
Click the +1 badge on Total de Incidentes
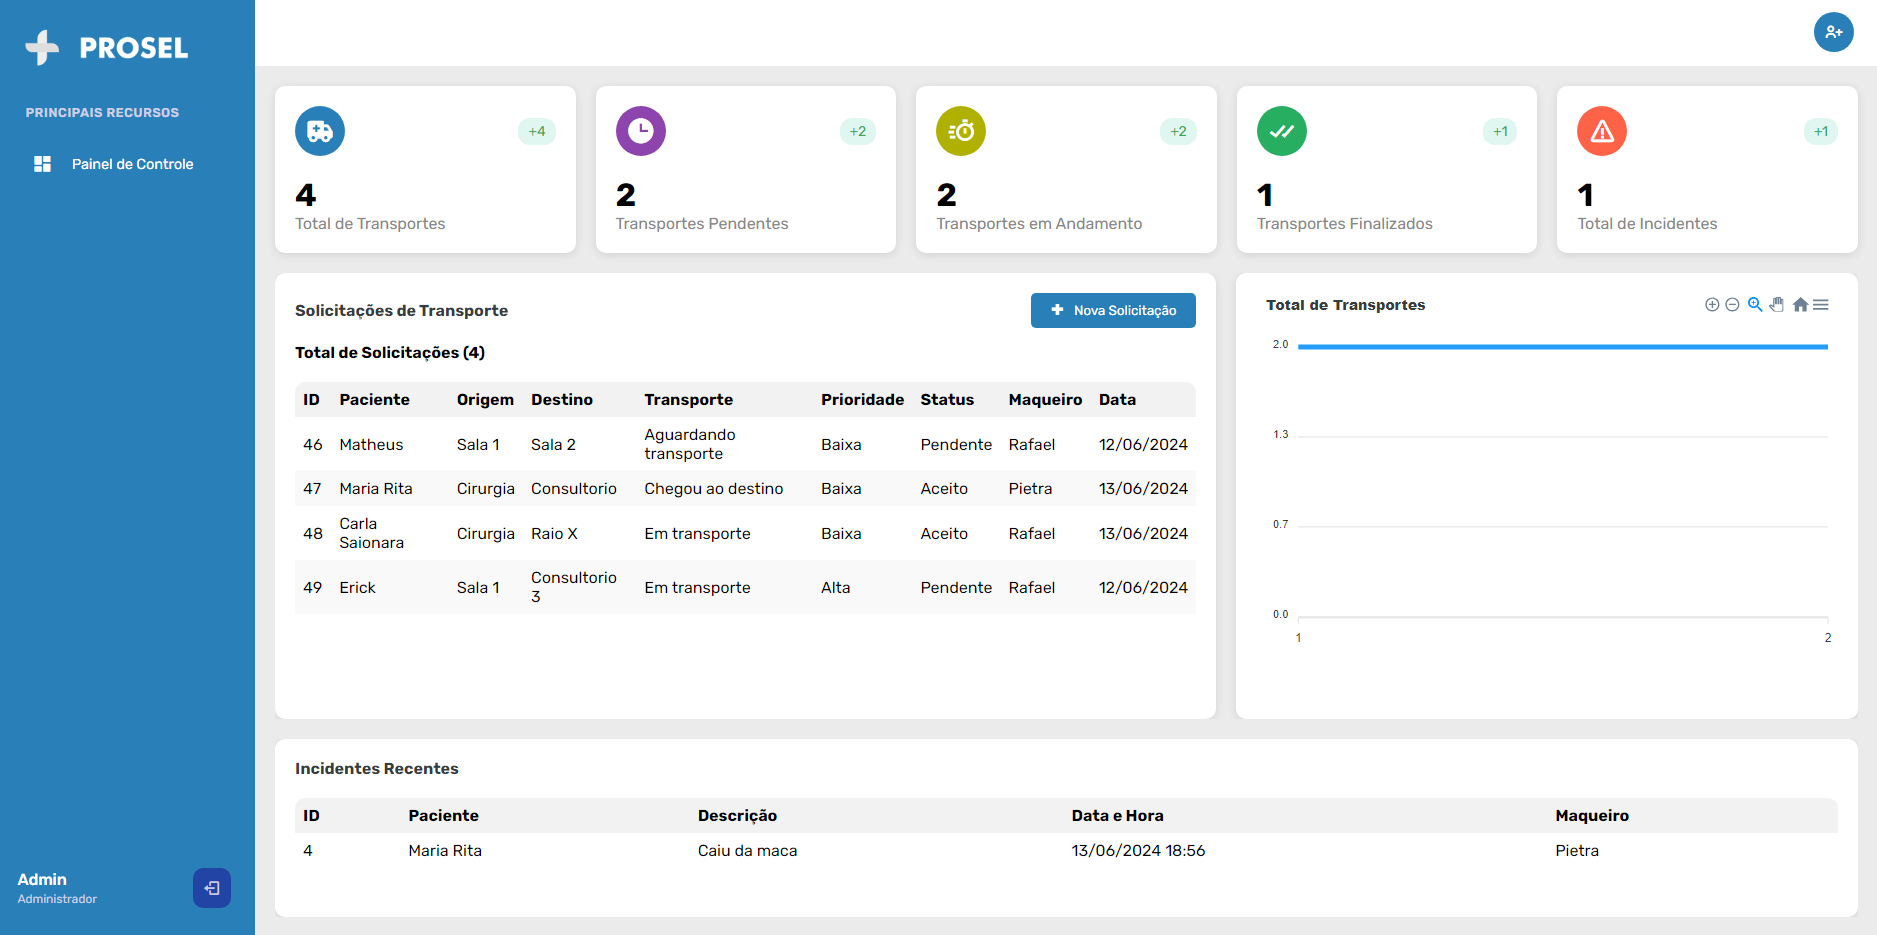(1821, 131)
